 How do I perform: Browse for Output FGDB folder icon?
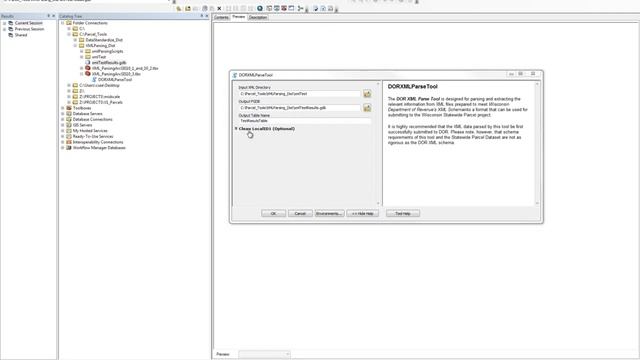coord(367,108)
